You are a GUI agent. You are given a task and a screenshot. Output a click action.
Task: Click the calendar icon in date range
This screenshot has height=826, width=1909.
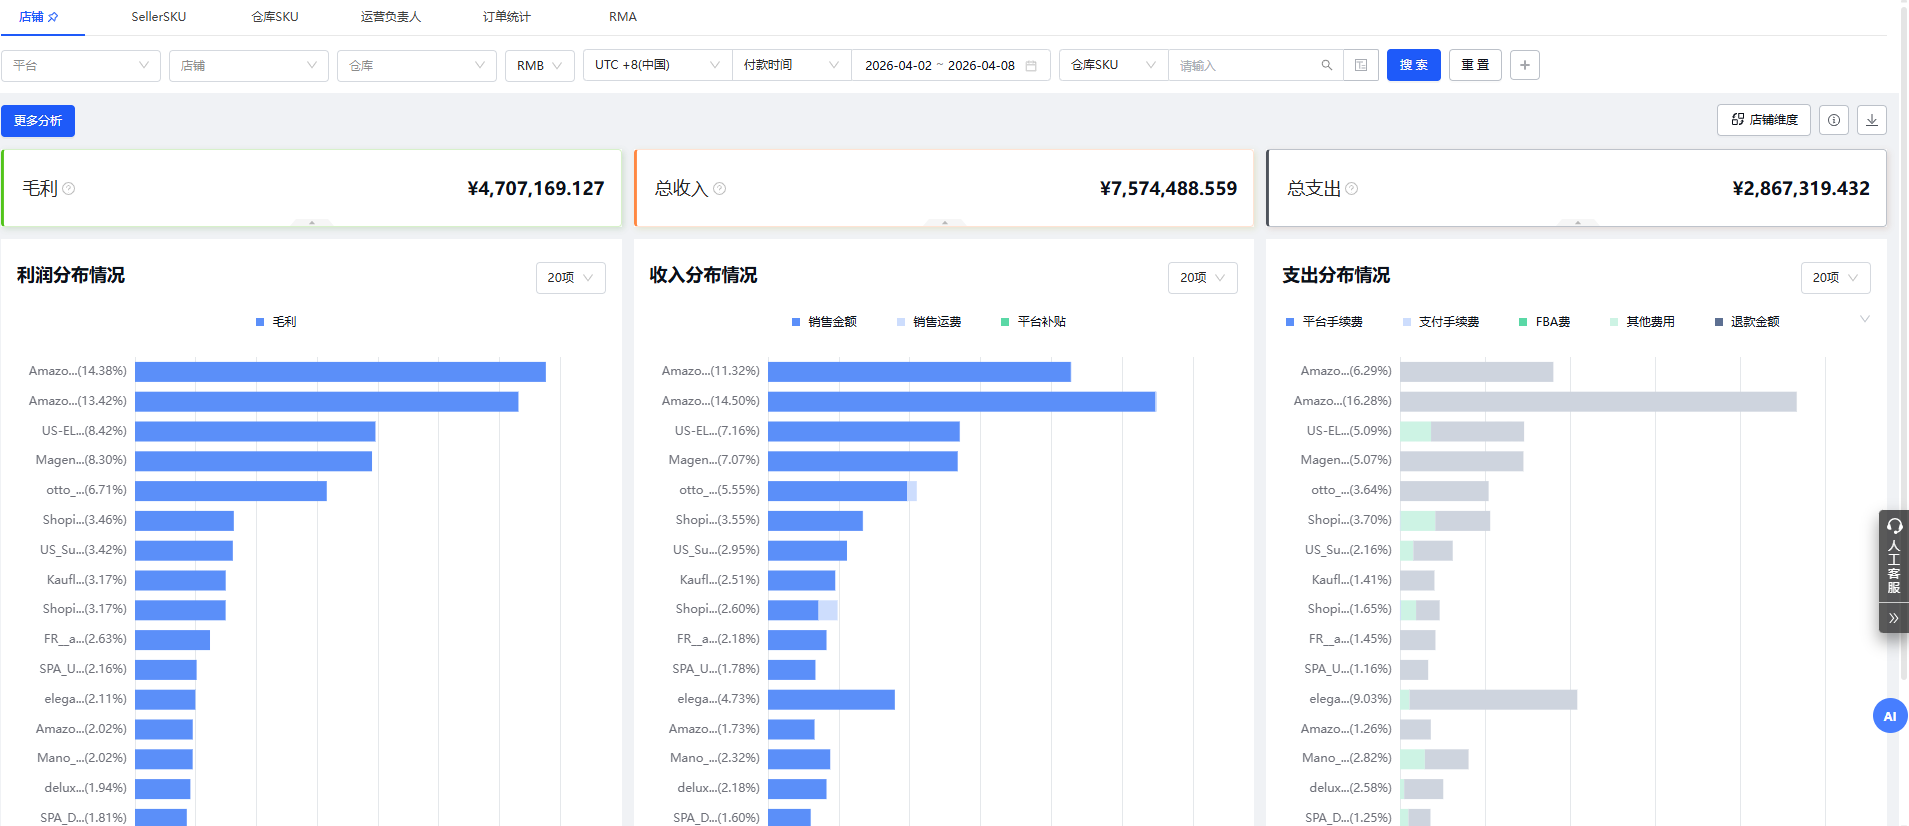1031,66
